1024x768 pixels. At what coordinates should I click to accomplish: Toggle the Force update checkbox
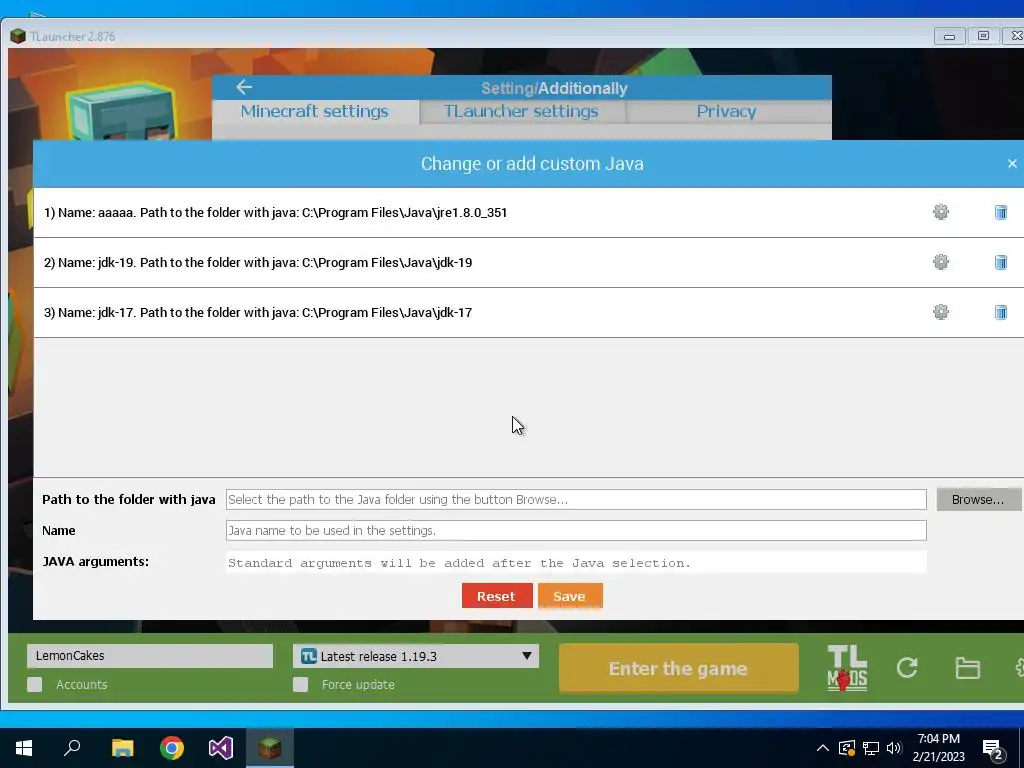[300, 684]
